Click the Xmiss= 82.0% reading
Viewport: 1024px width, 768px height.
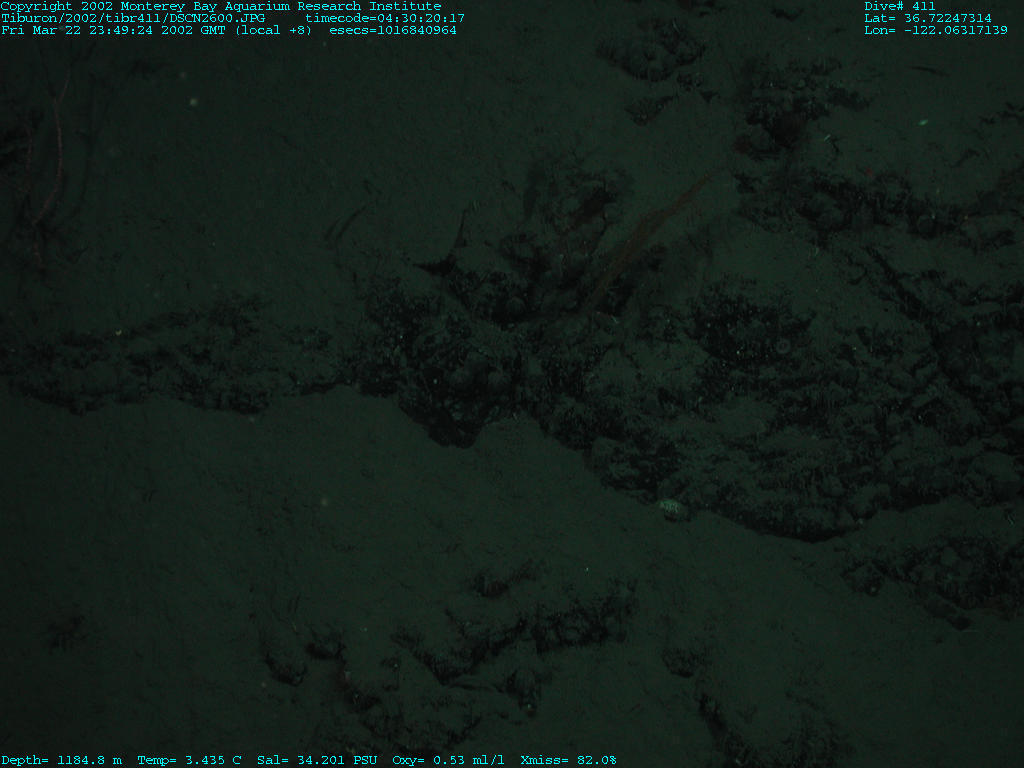click(x=568, y=760)
